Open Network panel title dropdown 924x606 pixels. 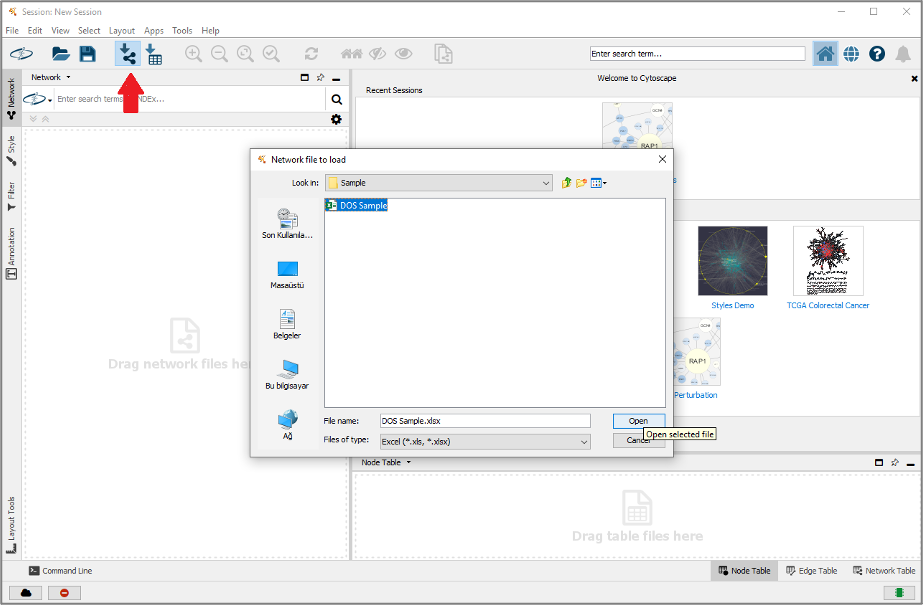(68, 77)
